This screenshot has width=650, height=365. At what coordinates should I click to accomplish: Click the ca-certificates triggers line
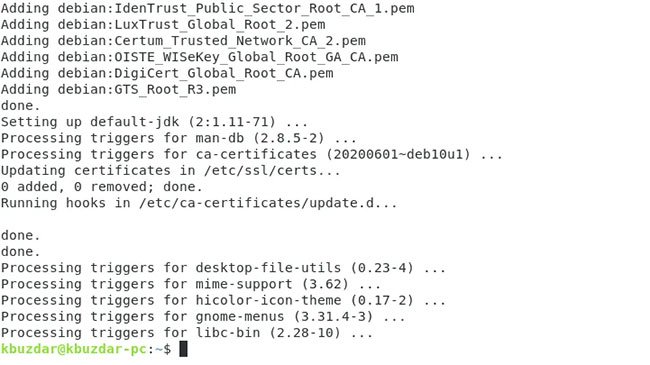(252, 154)
